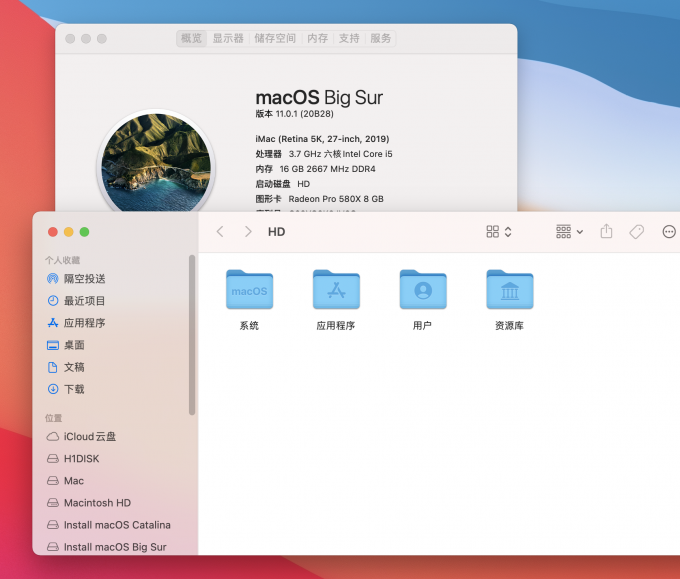Image resolution: width=680 pixels, height=579 pixels.
Task: Open the 资源库 folder
Action: click(x=510, y=299)
